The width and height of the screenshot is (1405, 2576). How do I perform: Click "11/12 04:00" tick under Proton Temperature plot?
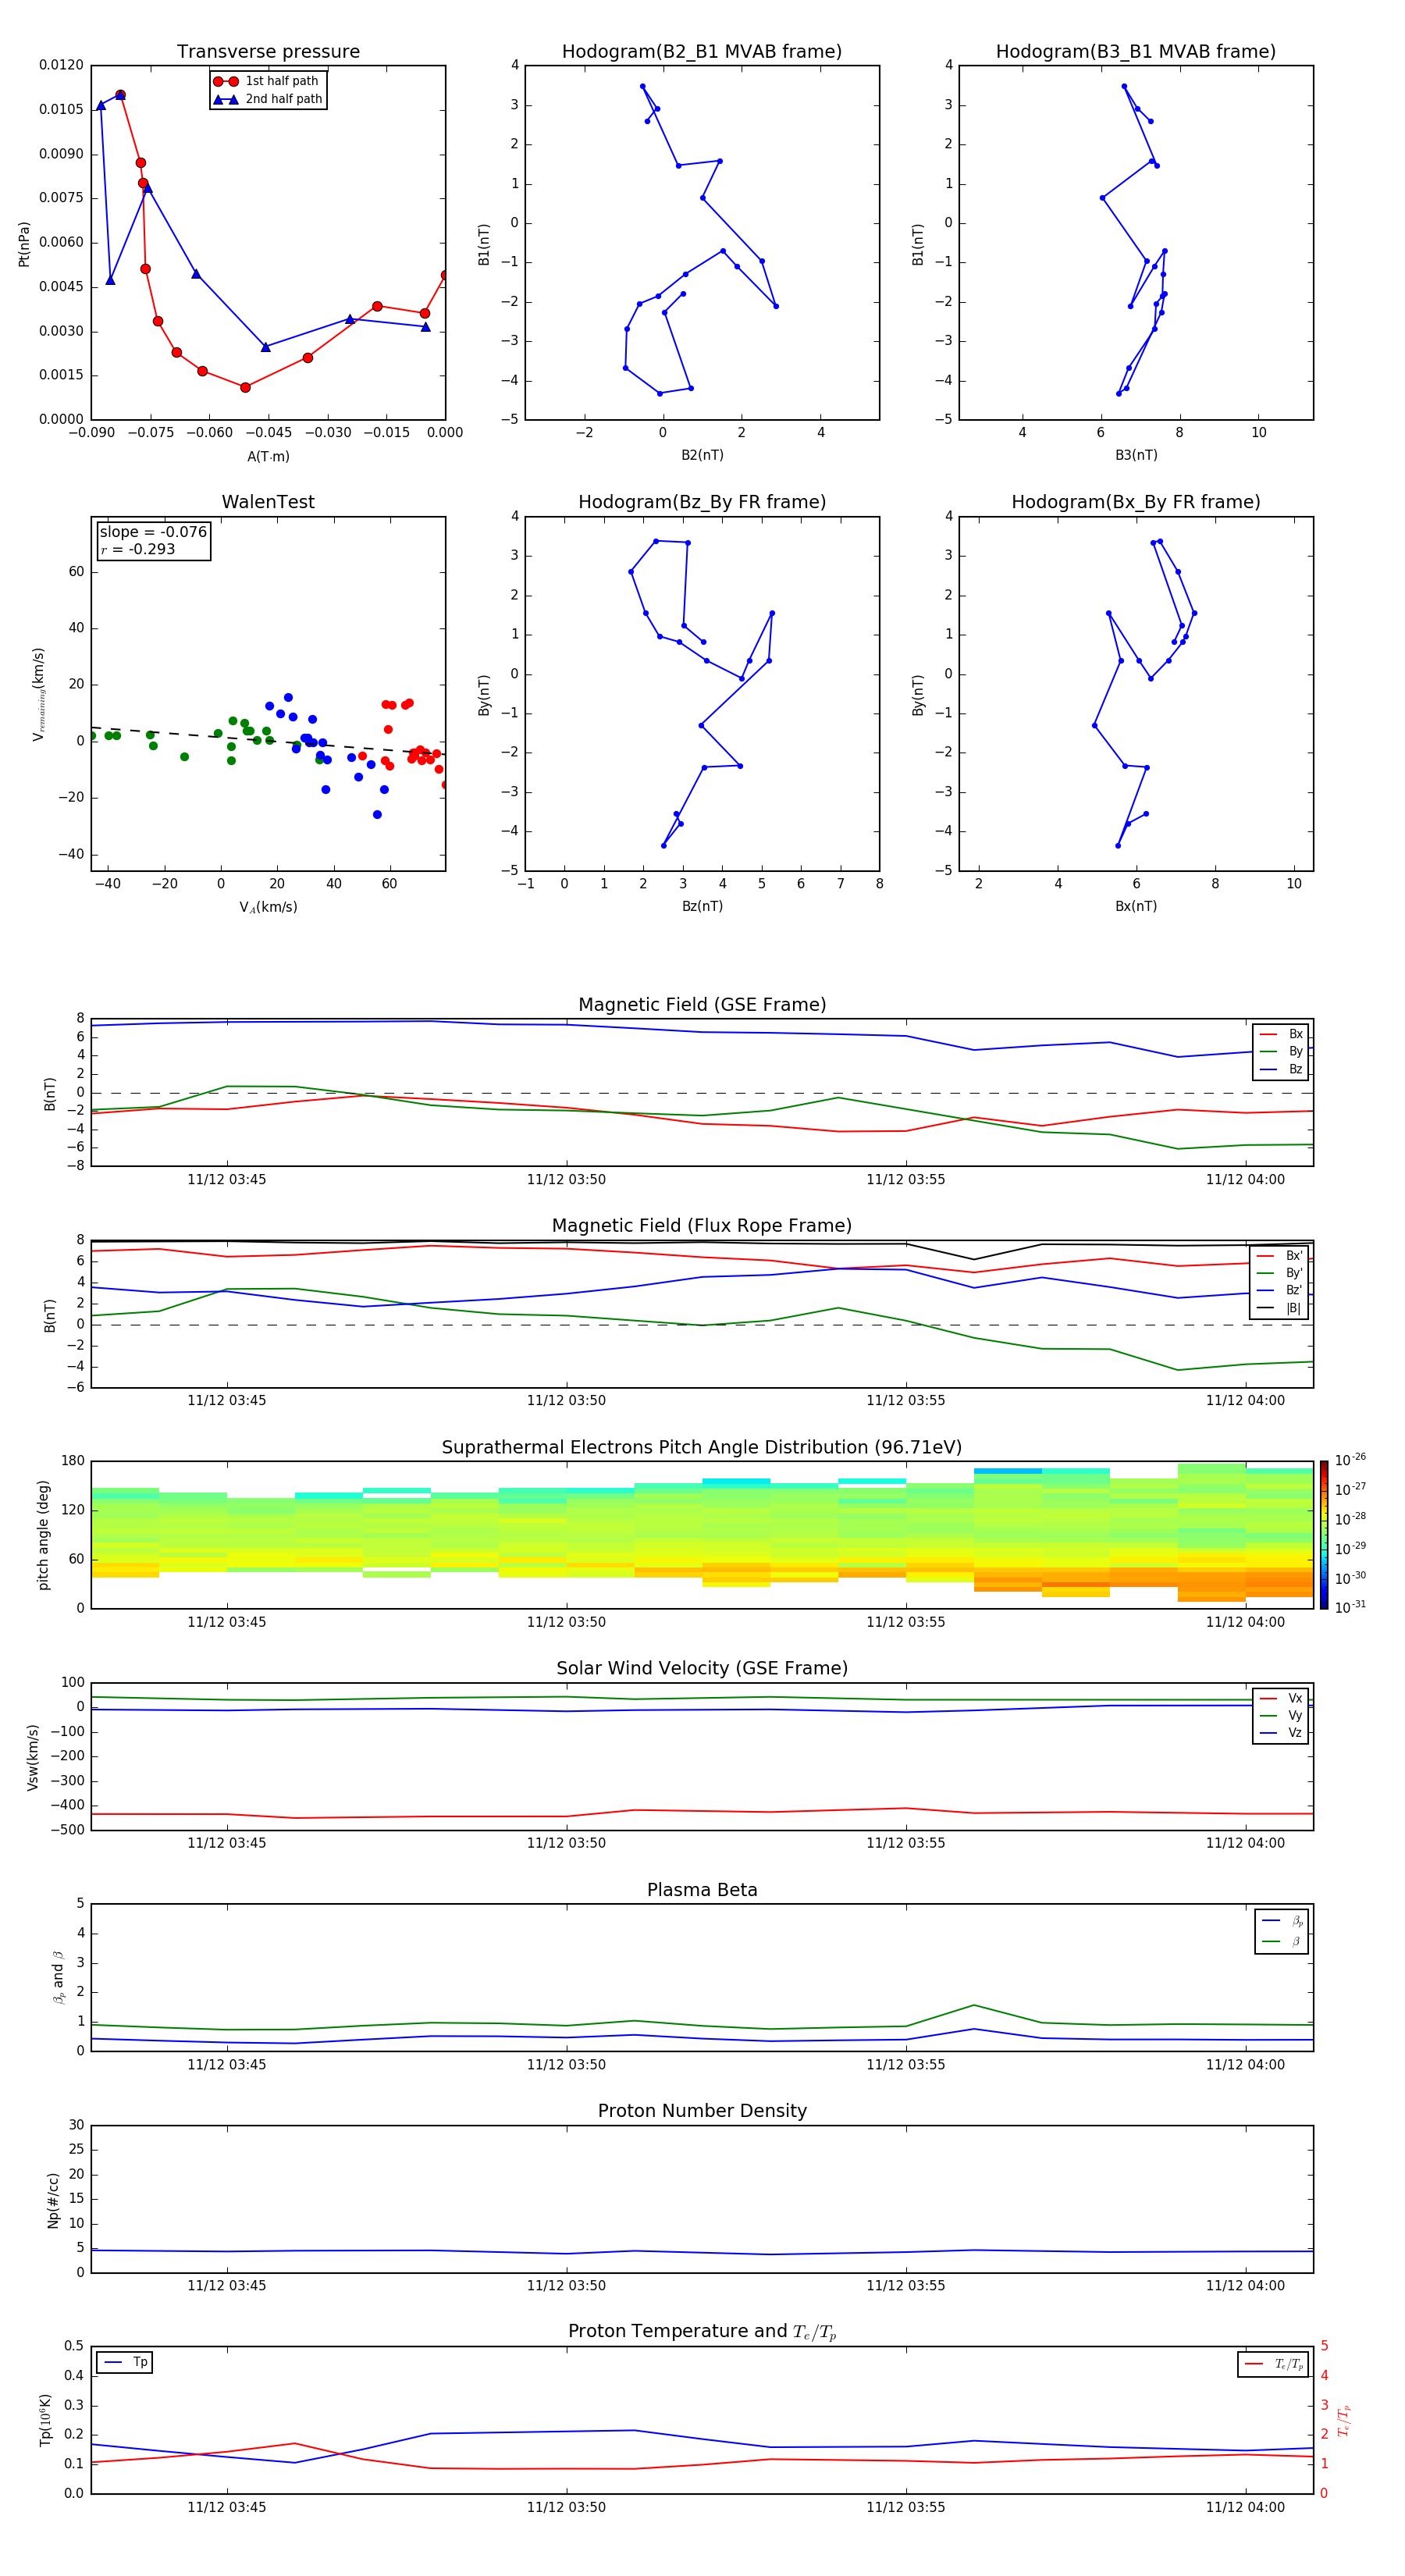(1245, 2507)
